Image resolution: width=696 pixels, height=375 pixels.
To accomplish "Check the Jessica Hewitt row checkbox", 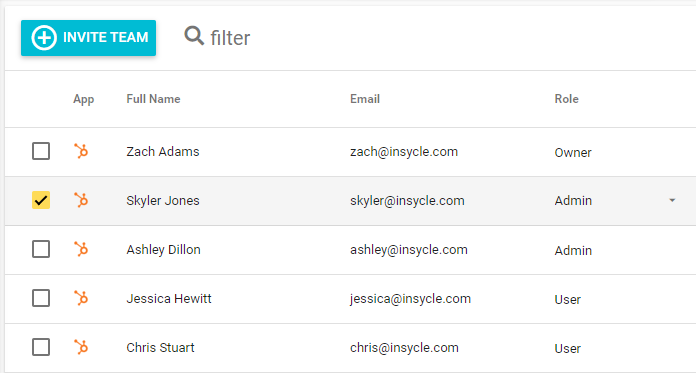I will click(x=41, y=298).
